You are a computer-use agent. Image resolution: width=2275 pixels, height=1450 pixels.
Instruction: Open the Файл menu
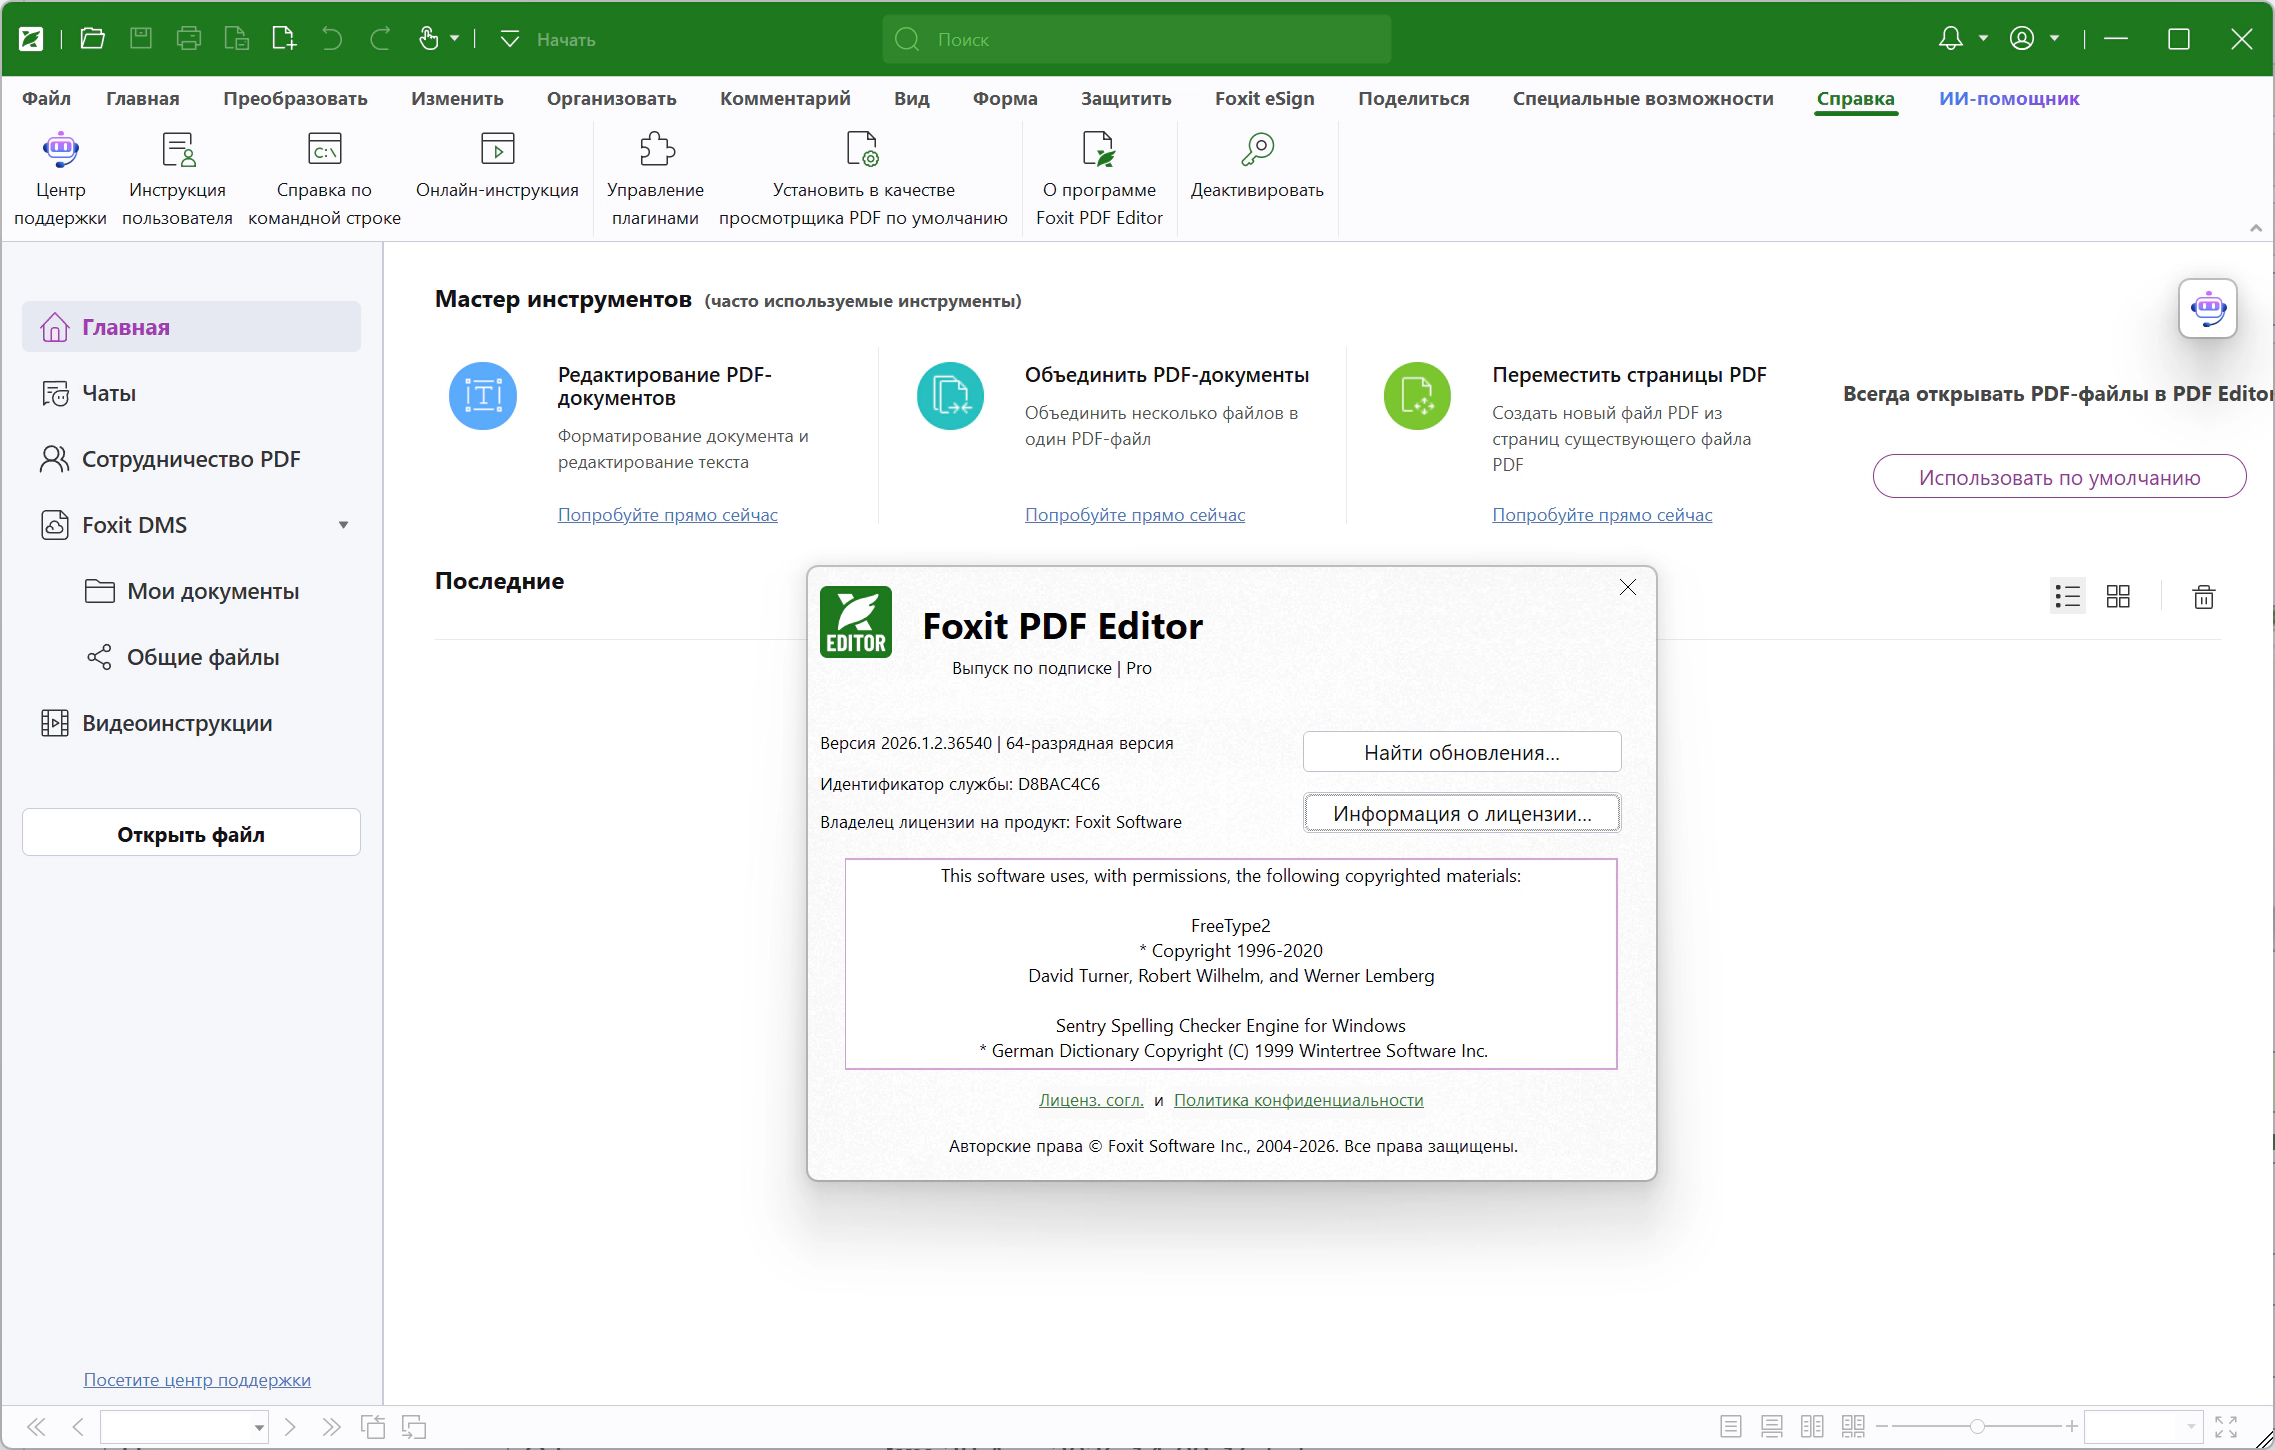click(x=46, y=99)
